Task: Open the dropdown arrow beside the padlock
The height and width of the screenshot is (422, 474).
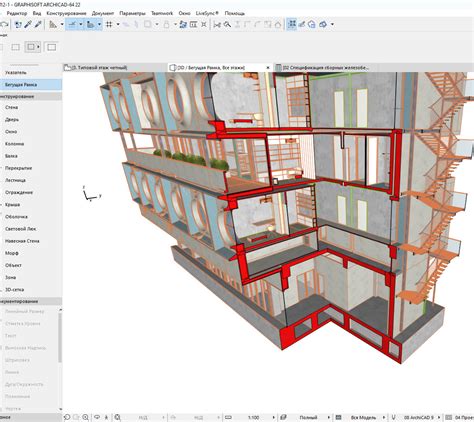Action: click(175, 24)
